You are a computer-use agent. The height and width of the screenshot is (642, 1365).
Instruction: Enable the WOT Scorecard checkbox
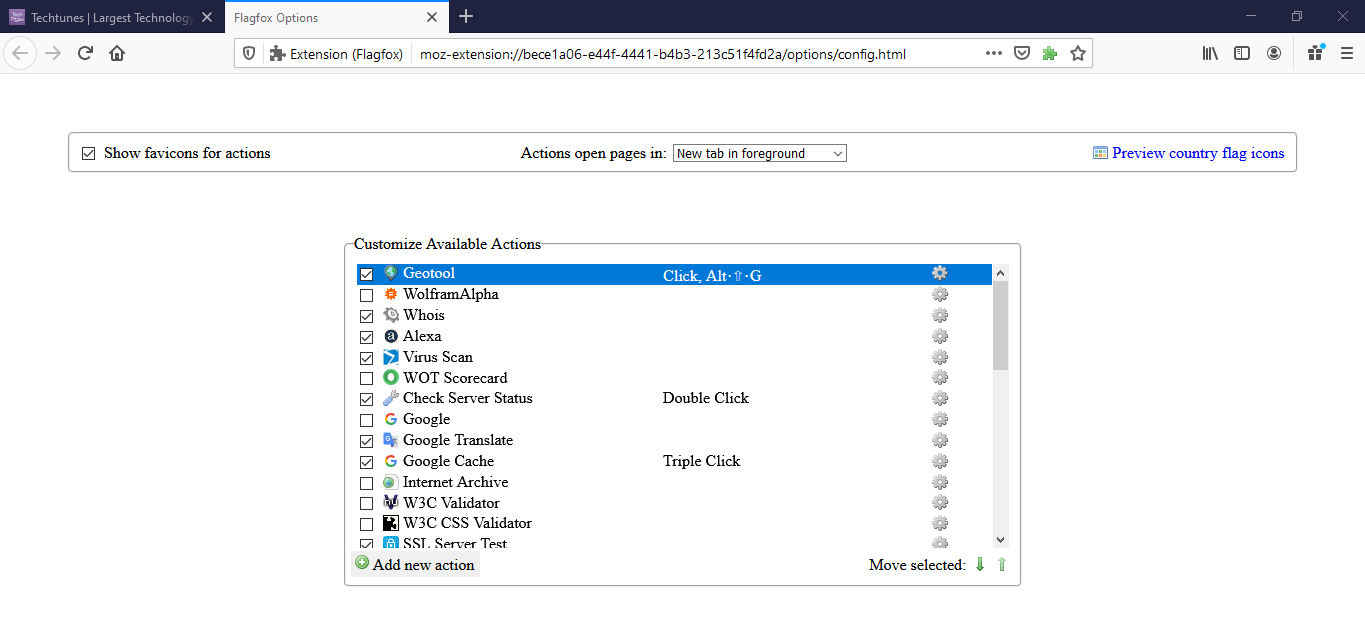point(367,378)
